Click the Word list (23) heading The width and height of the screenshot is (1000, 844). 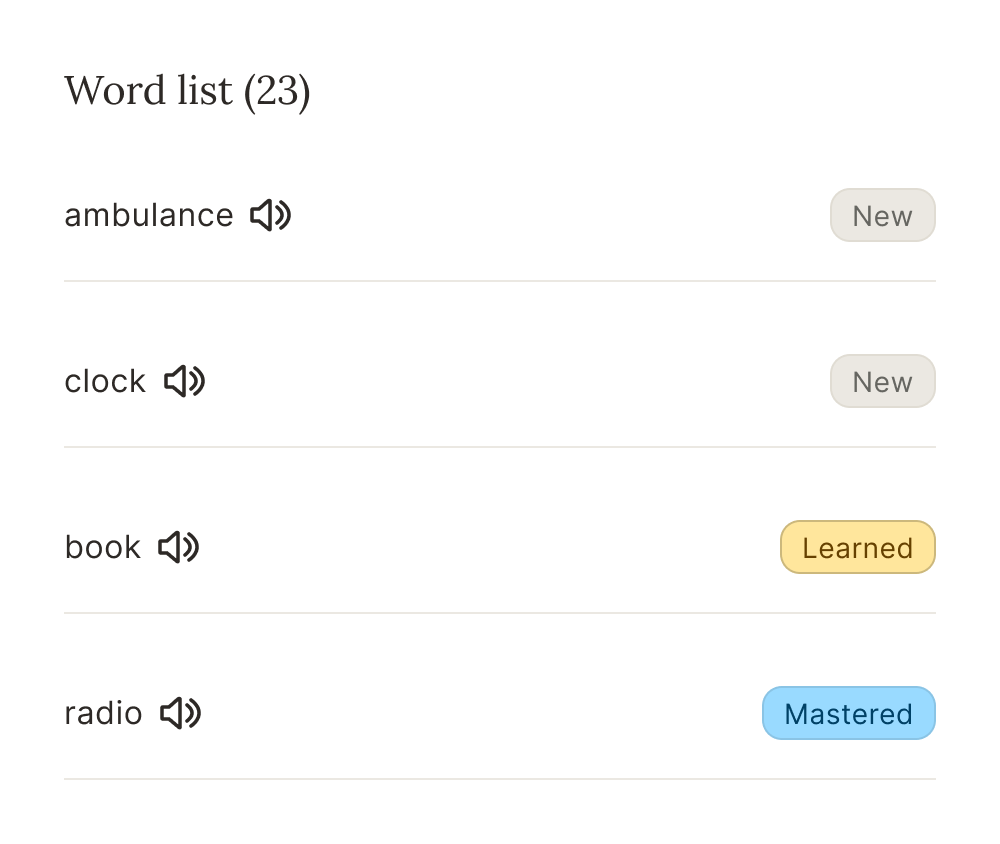pyautogui.click(x=188, y=91)
